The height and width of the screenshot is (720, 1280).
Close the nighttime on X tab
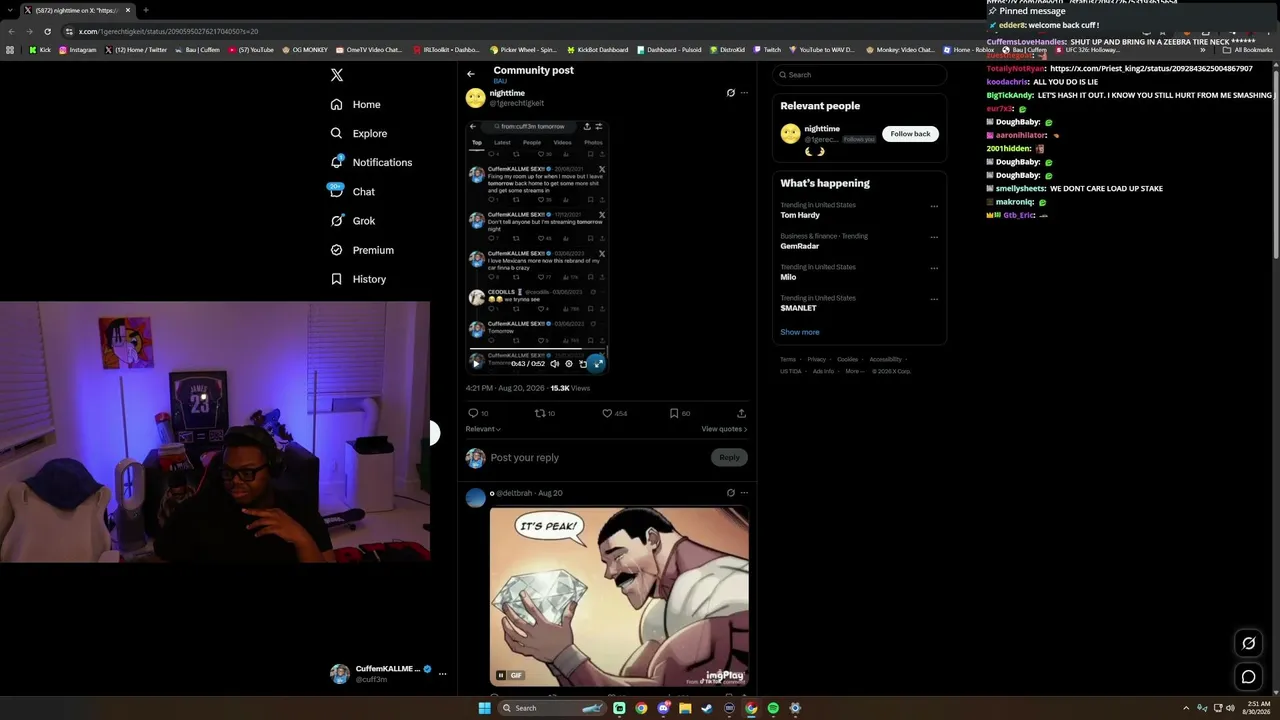tap(128, 10)
